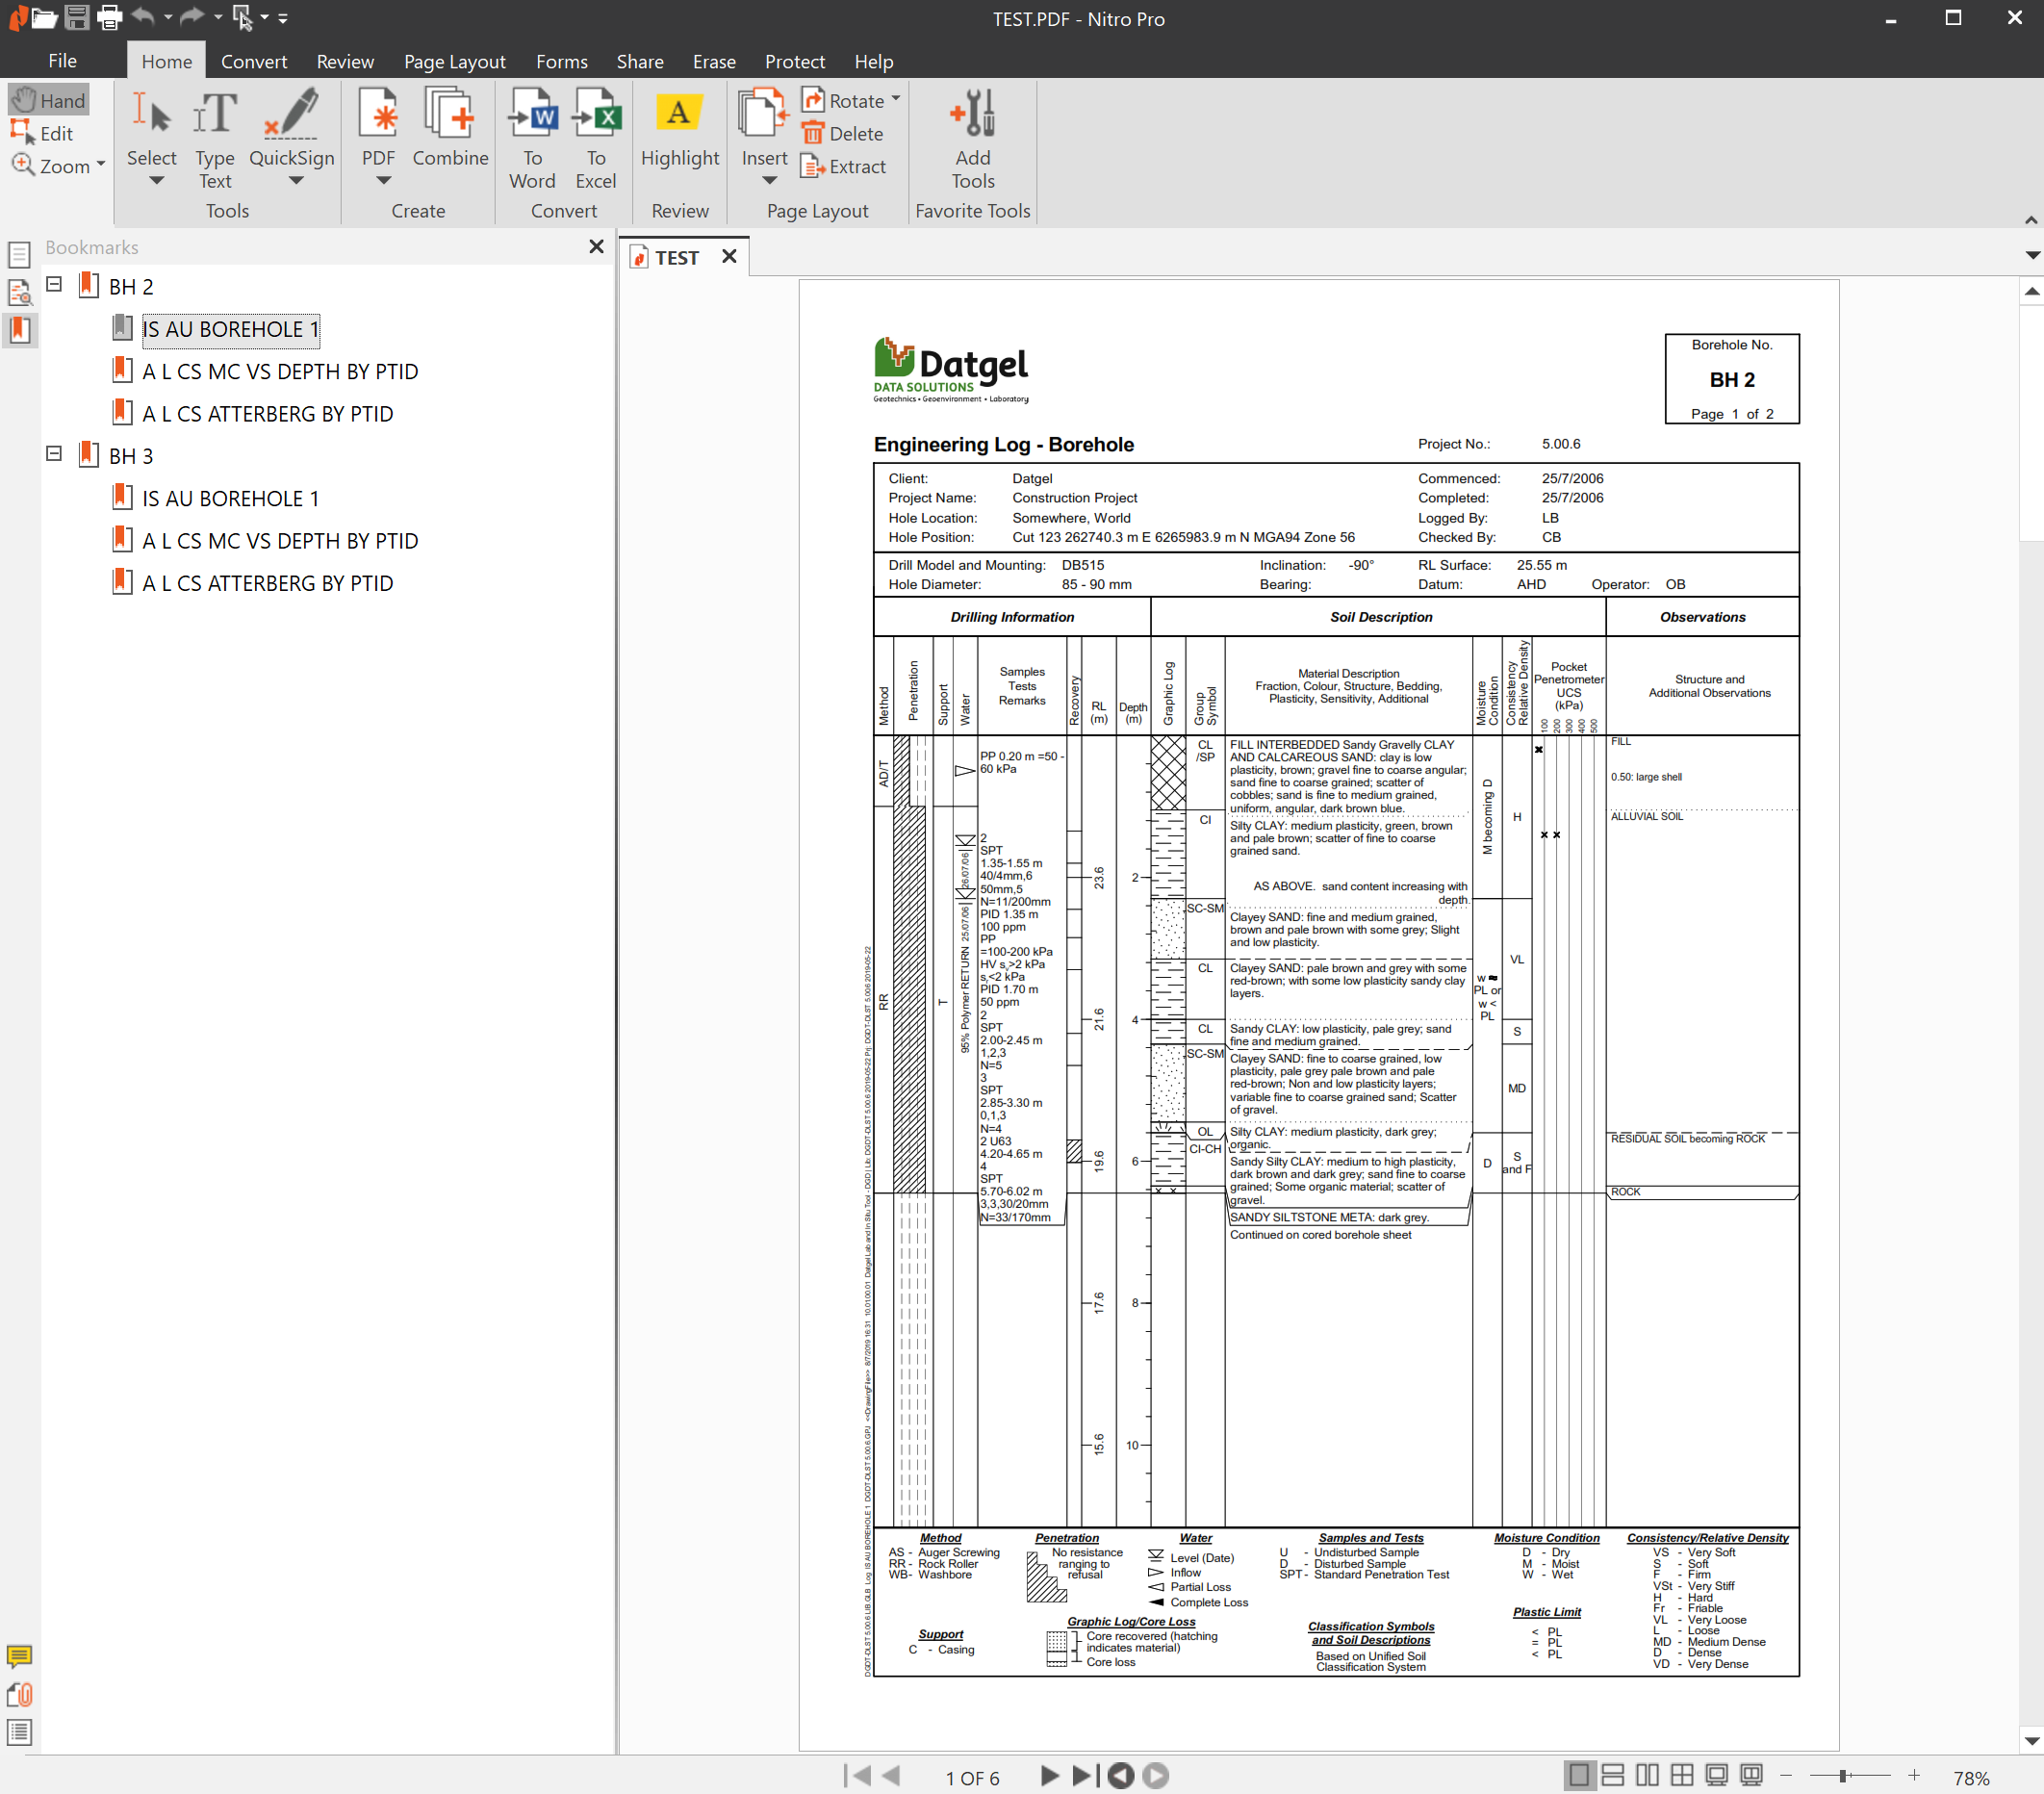2044x1794 pixels.
Task: Open the Page Layout ribbon tab
Action: click(x=454, y=62)
